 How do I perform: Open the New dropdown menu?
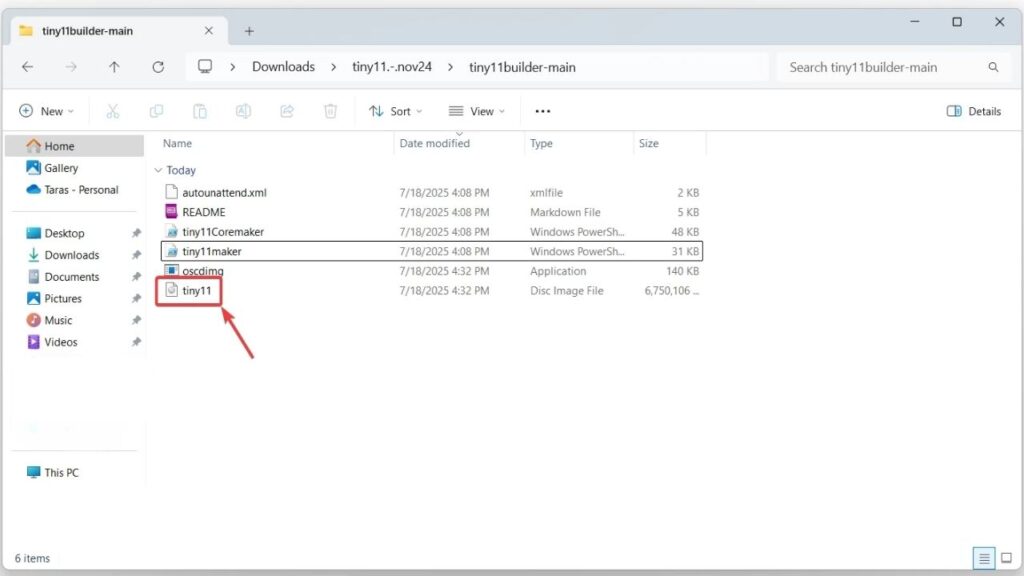(x=46, y=111)
